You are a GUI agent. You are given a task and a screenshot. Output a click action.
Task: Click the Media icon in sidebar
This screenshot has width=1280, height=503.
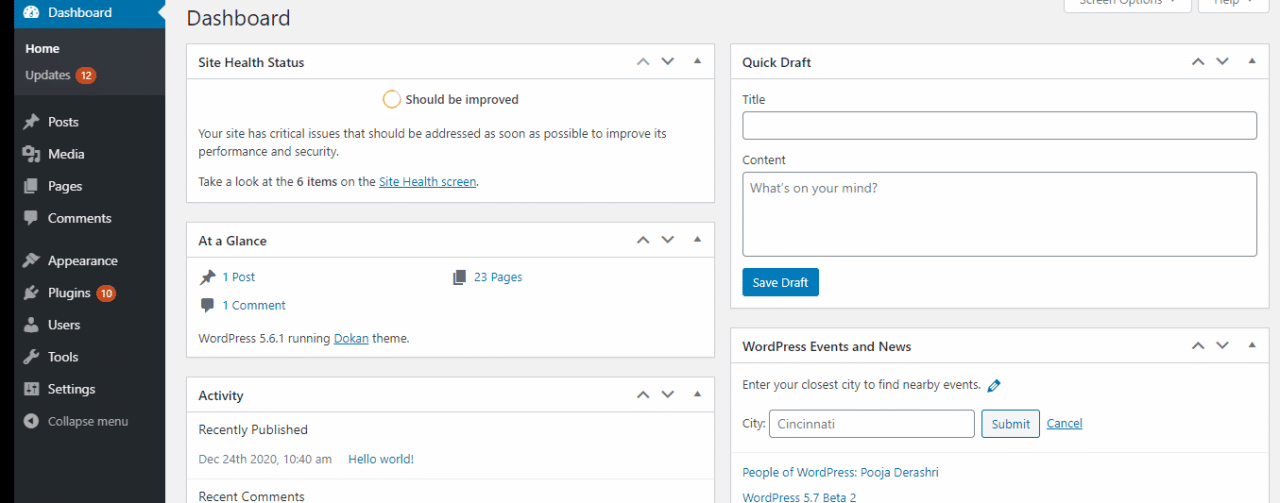[31, 154]
